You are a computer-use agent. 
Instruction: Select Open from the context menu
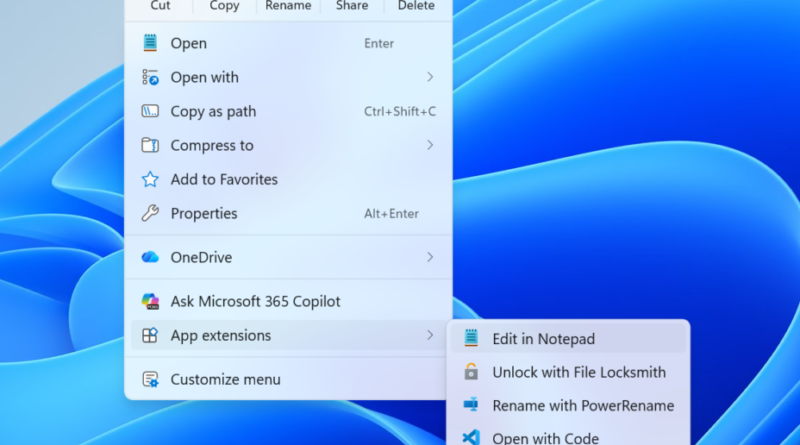(288, 43)
